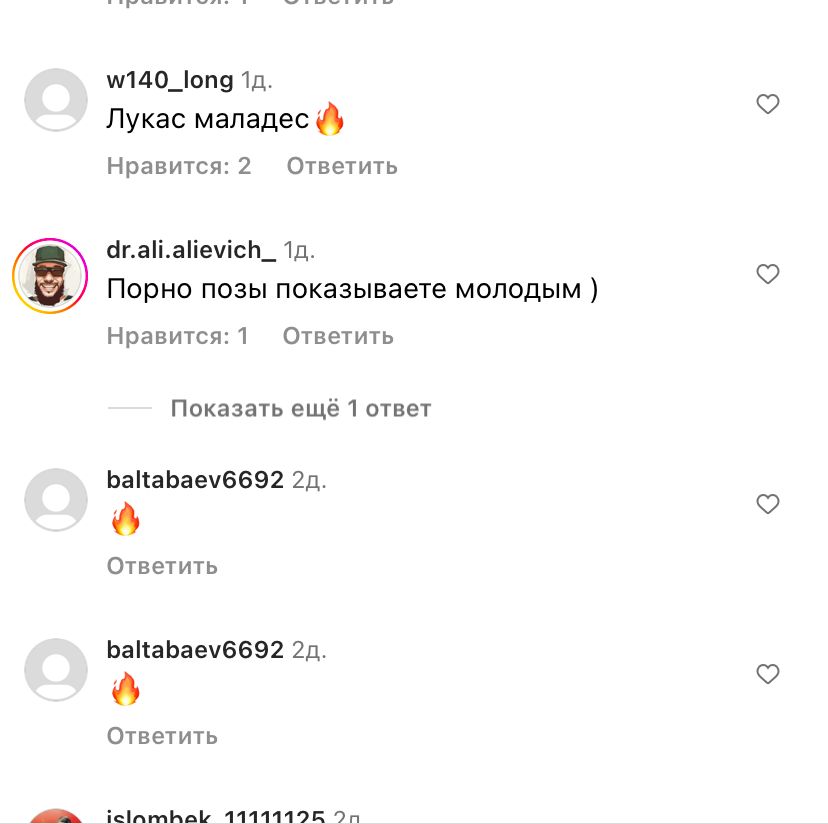Screen dimensions: 828x824
Task: Open first baltabaev6692 username link
Action: pos(195,480)
